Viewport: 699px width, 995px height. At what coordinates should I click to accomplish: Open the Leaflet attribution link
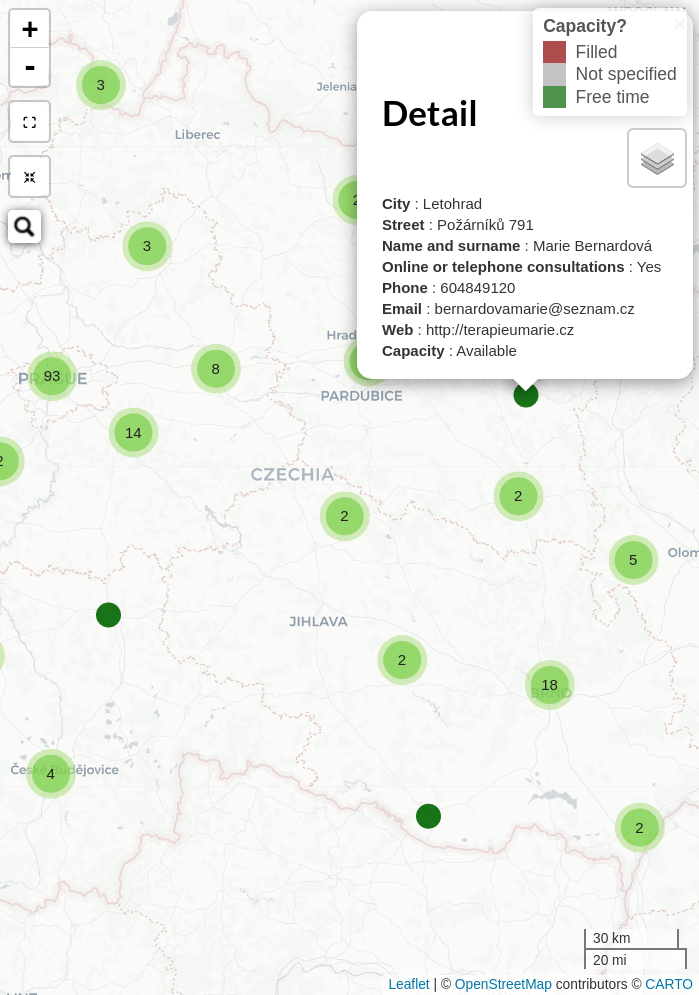coord(408,984)
